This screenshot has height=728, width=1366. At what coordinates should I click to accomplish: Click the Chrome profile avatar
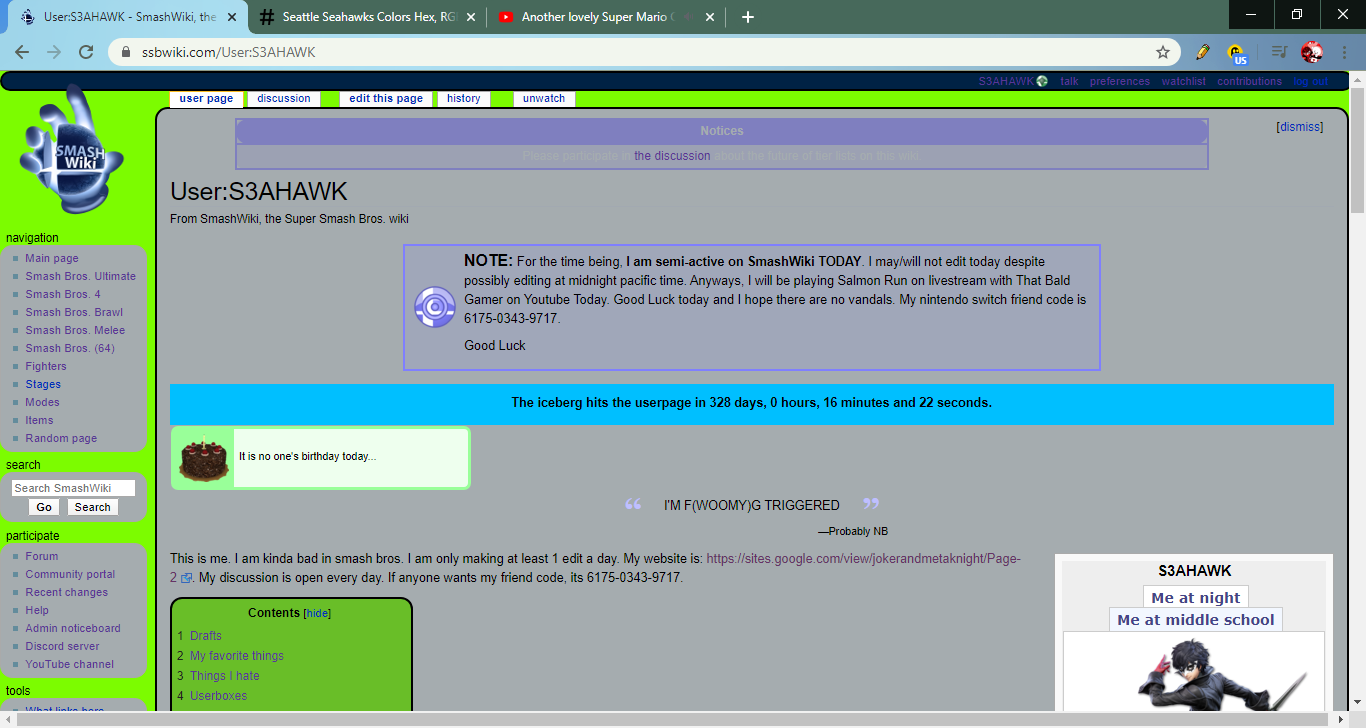click(x=1312, y=52)
